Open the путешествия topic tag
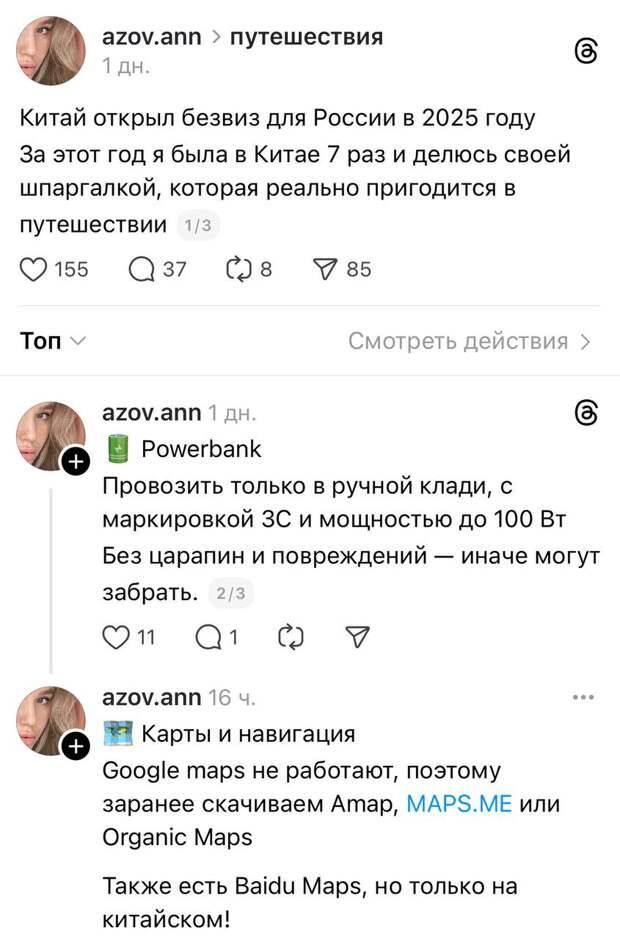The width and height of the screenshot is (620, 939). [306, 37]
